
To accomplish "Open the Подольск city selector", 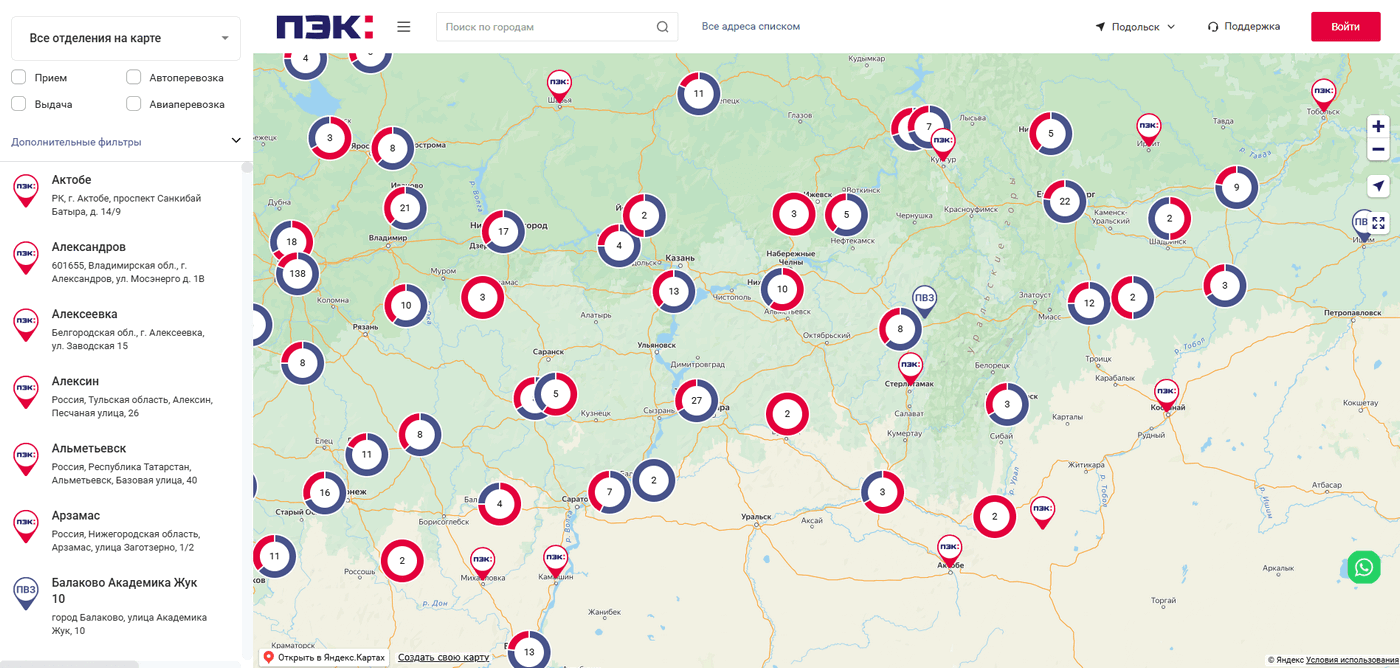I will [x=1135, y=27].
